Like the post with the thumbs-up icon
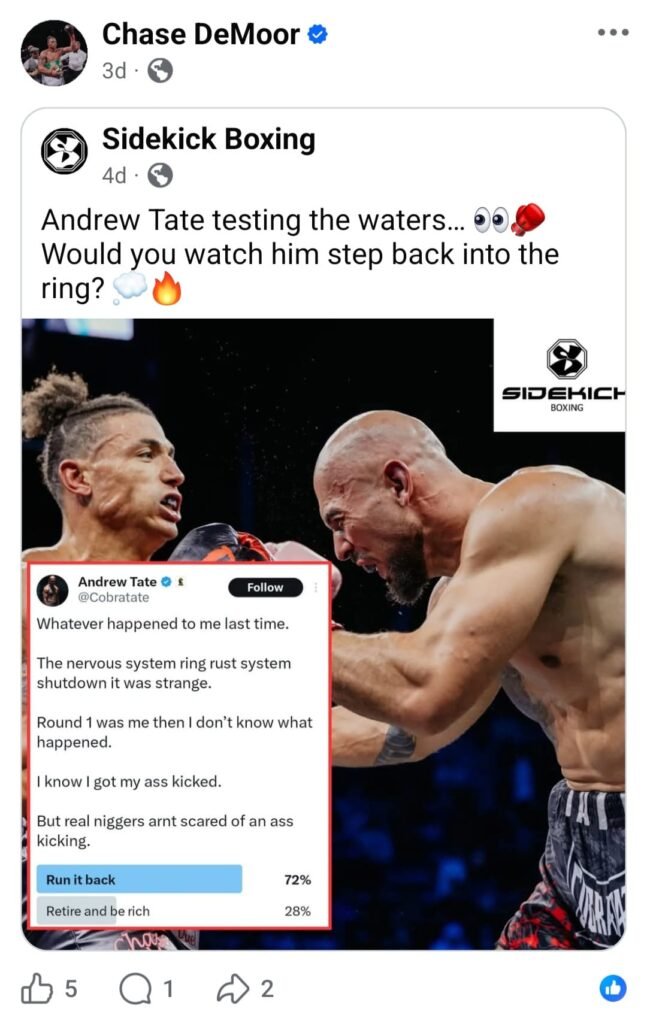The width and height of the screenshot is (647, 1024). pyautogui.click(x=37, y=989)
